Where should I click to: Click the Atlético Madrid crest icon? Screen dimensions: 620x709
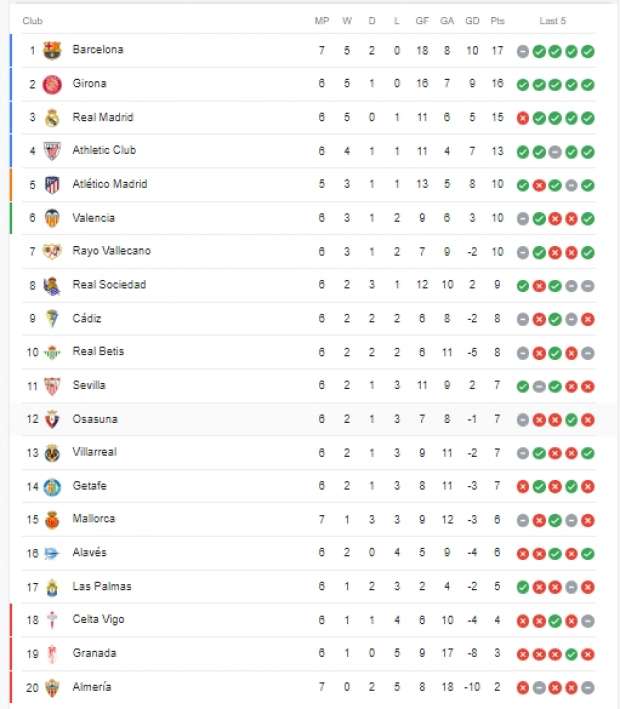click(x=52, y=185)
